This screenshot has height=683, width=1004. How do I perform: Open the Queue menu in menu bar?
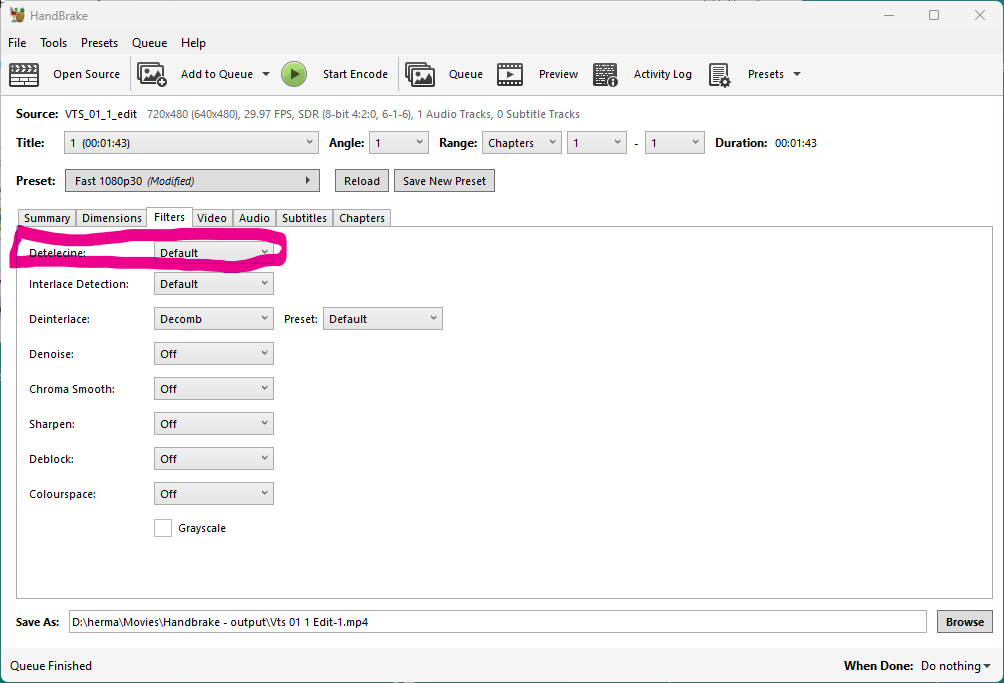point(149,43)
